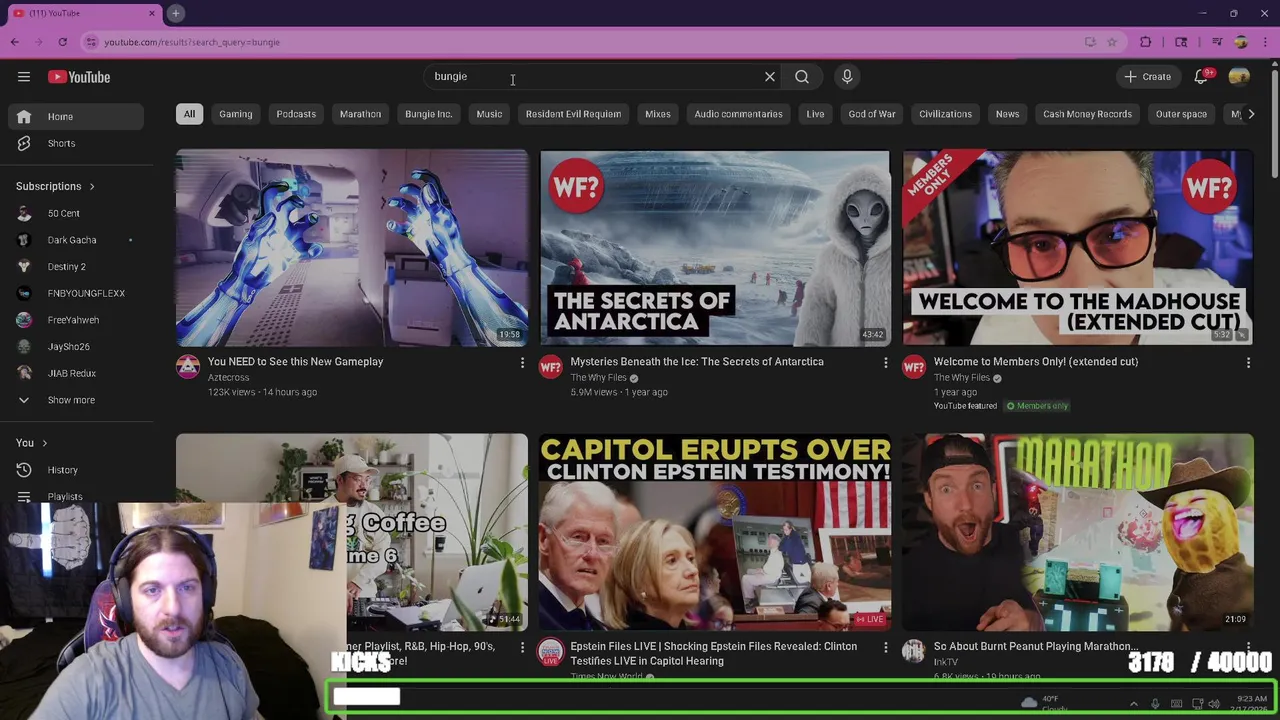Image resolution: width=1280 pixels, height=720 pixels.
Task: Open options menu for Welcome to Members Only video
Action: point(1248,362)
